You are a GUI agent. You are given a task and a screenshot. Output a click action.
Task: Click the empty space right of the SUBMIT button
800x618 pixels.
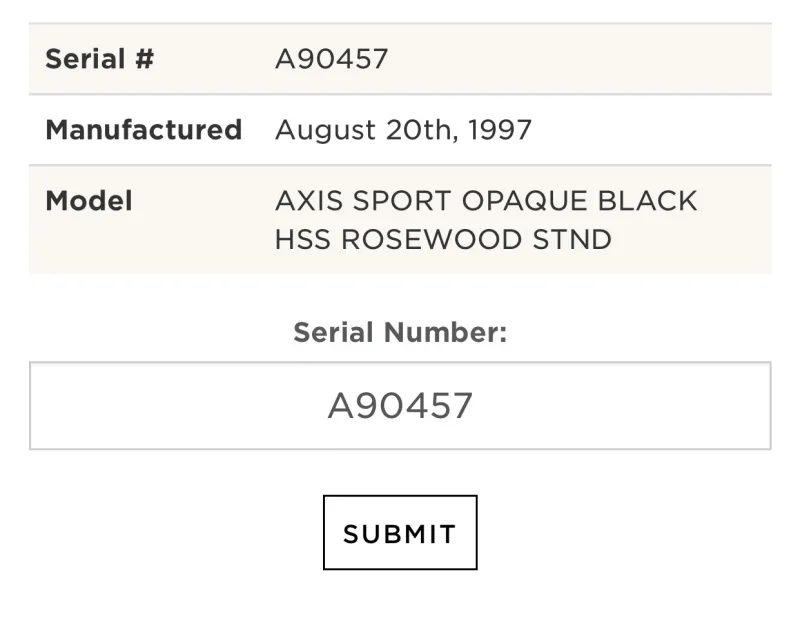[x=620, y=533]
